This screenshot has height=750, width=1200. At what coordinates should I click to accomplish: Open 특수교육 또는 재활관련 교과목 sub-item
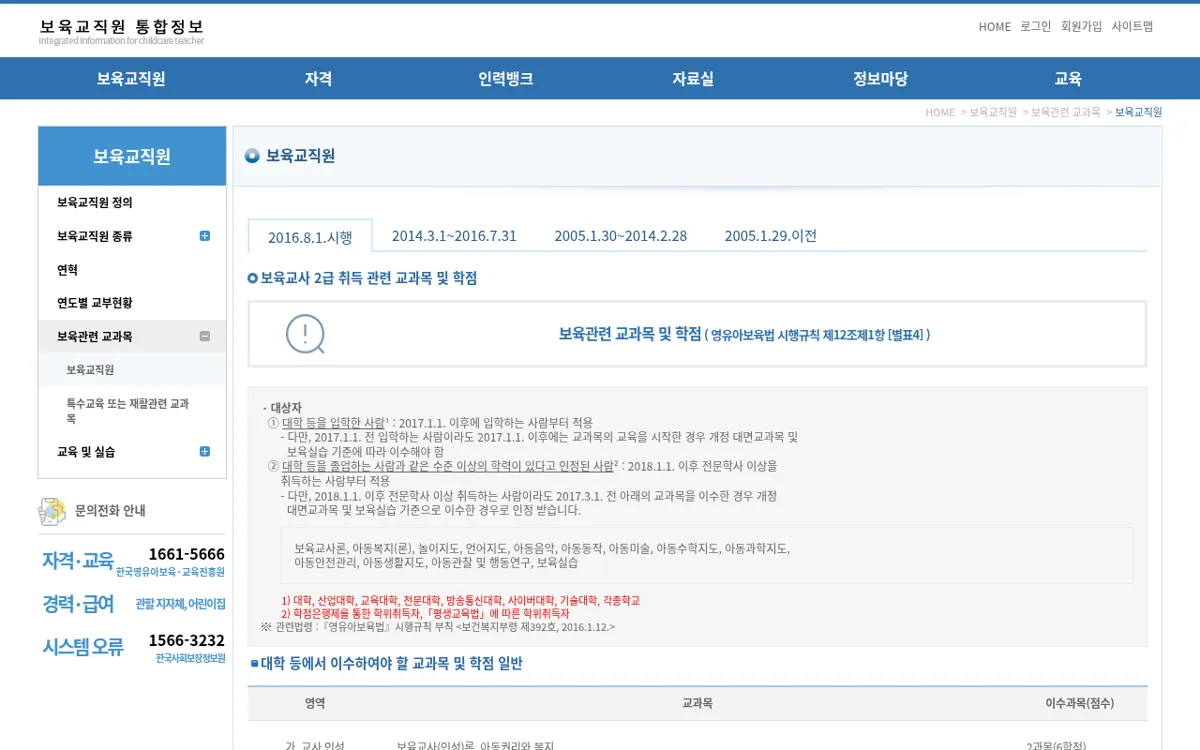(127, 411)
